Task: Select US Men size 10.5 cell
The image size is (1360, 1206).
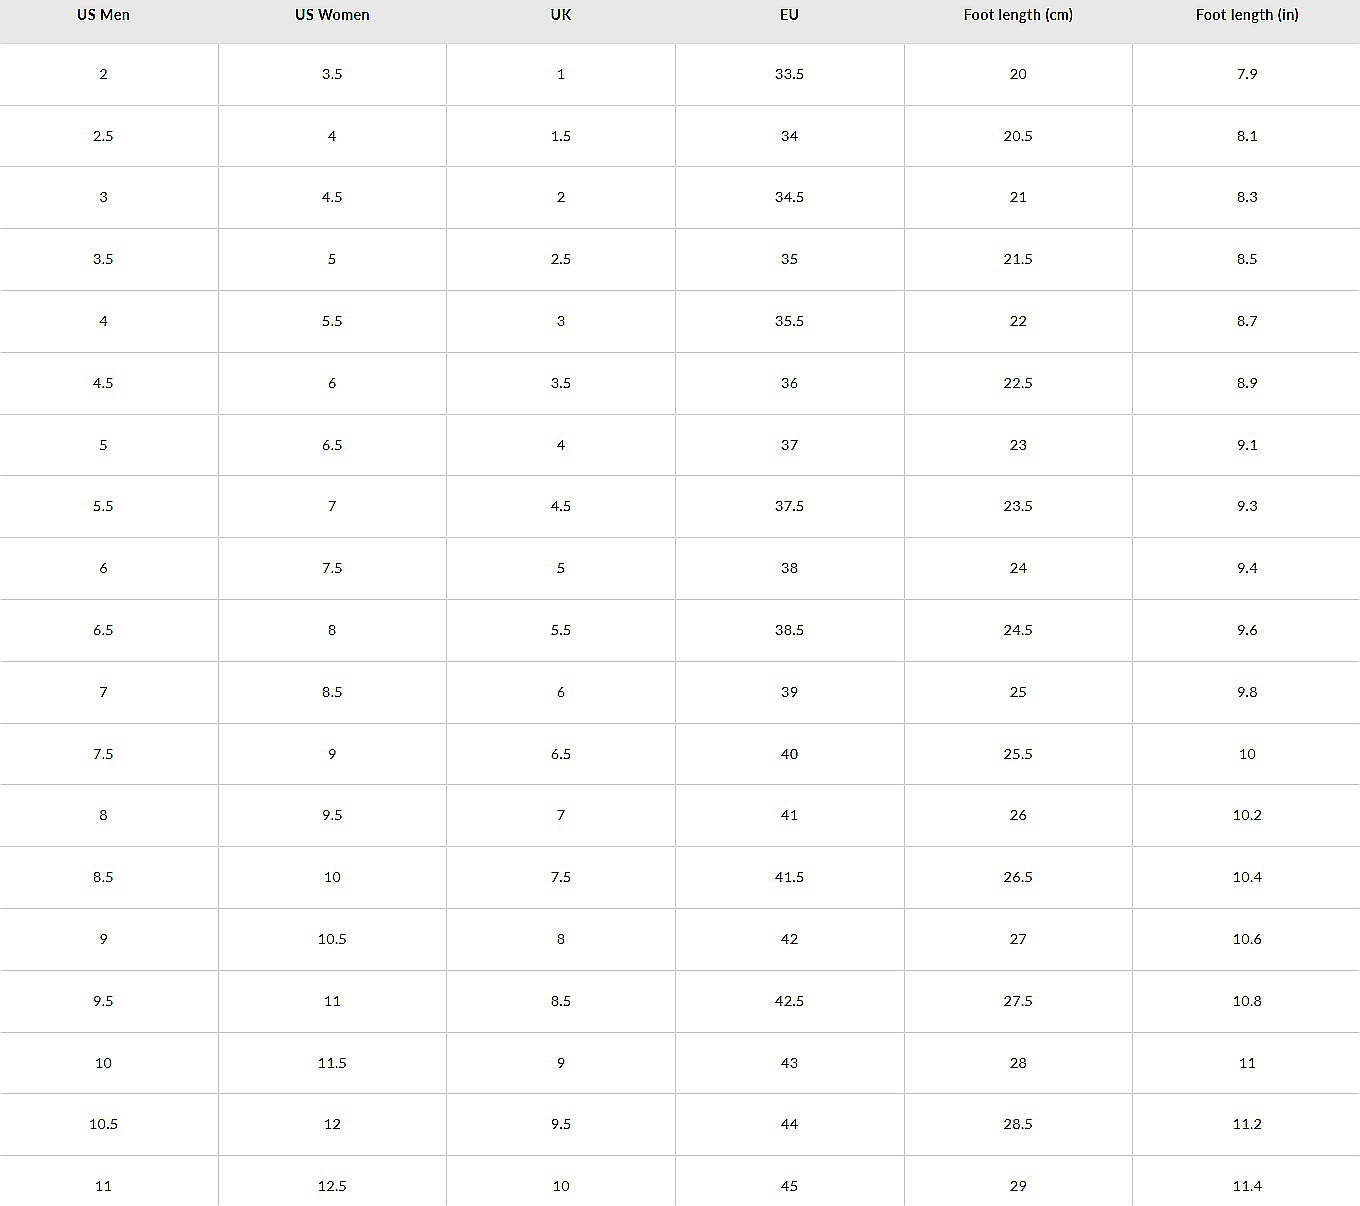Action: tap(103, 1124)
